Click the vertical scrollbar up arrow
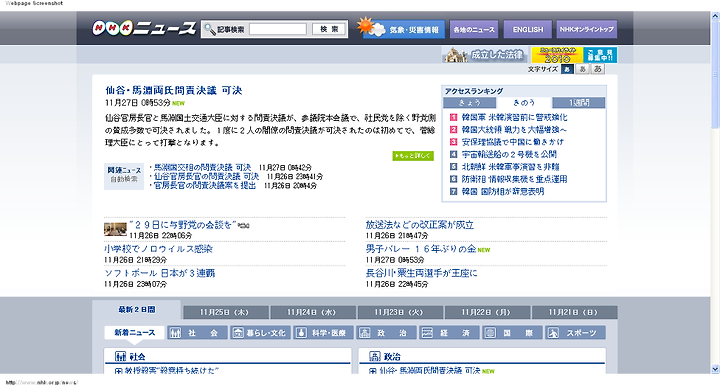This screenshot has height=385, width=720. tap(715, 15)
